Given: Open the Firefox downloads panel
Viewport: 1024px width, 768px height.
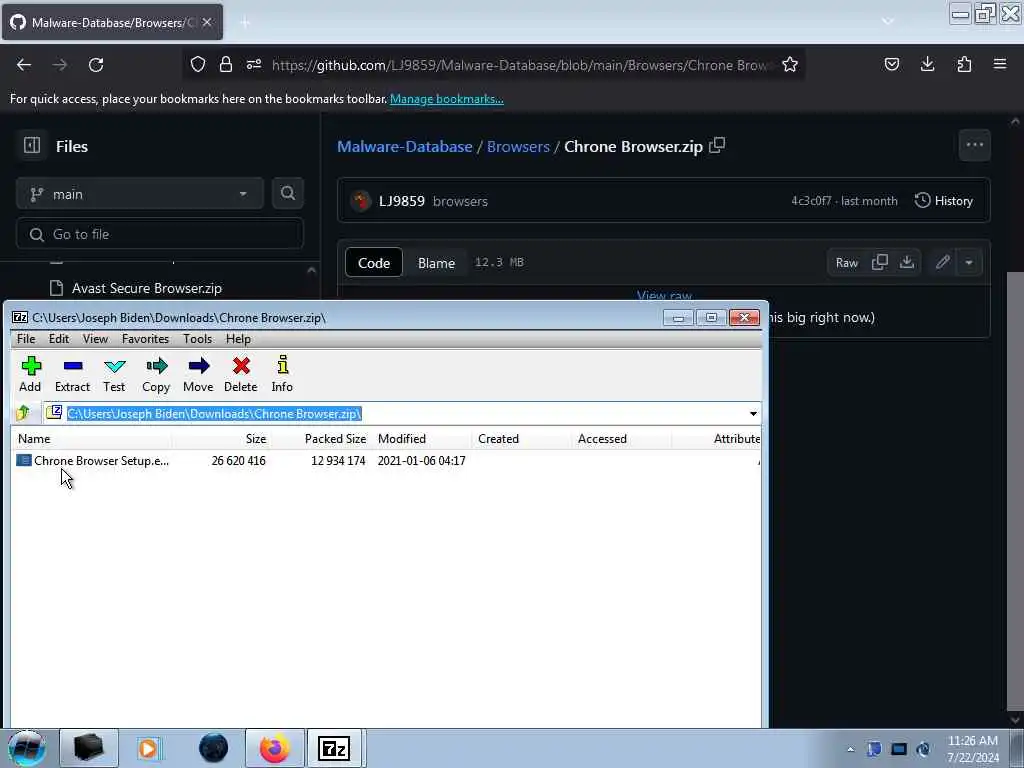Looking at the screenshot, I should coord(927,64).
